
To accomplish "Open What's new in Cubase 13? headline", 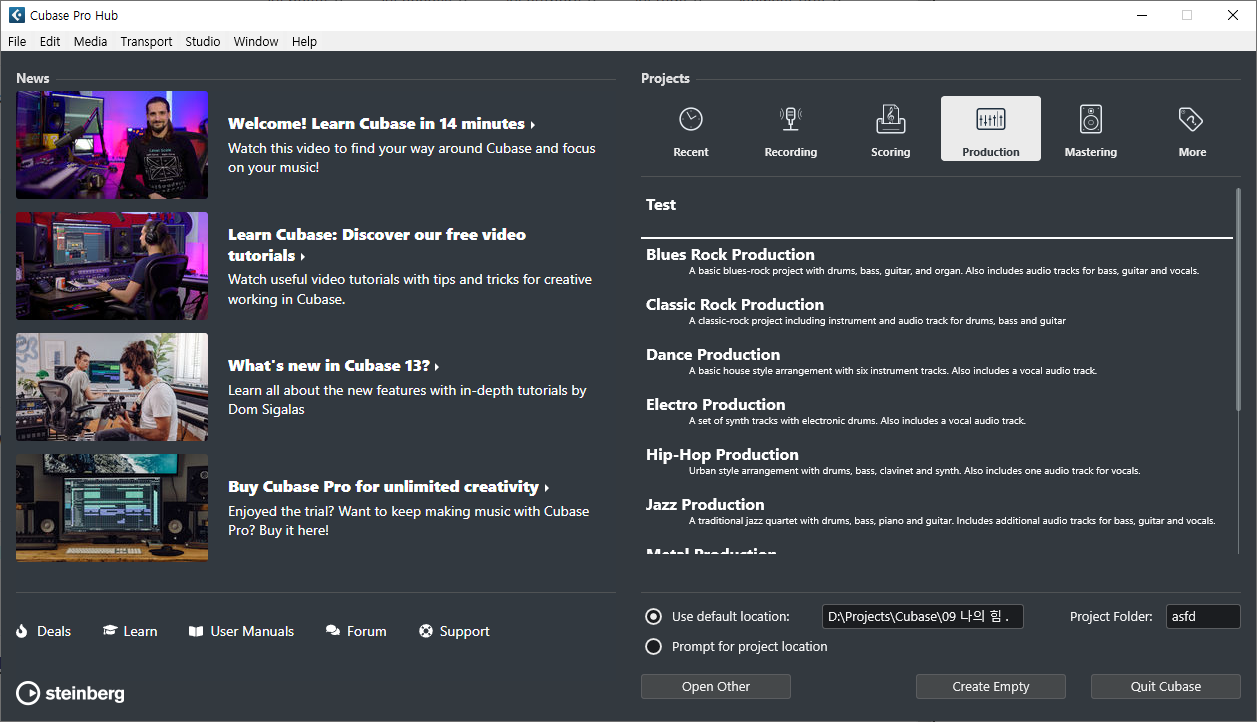I will pyautogui.click(x=333, y=366).
